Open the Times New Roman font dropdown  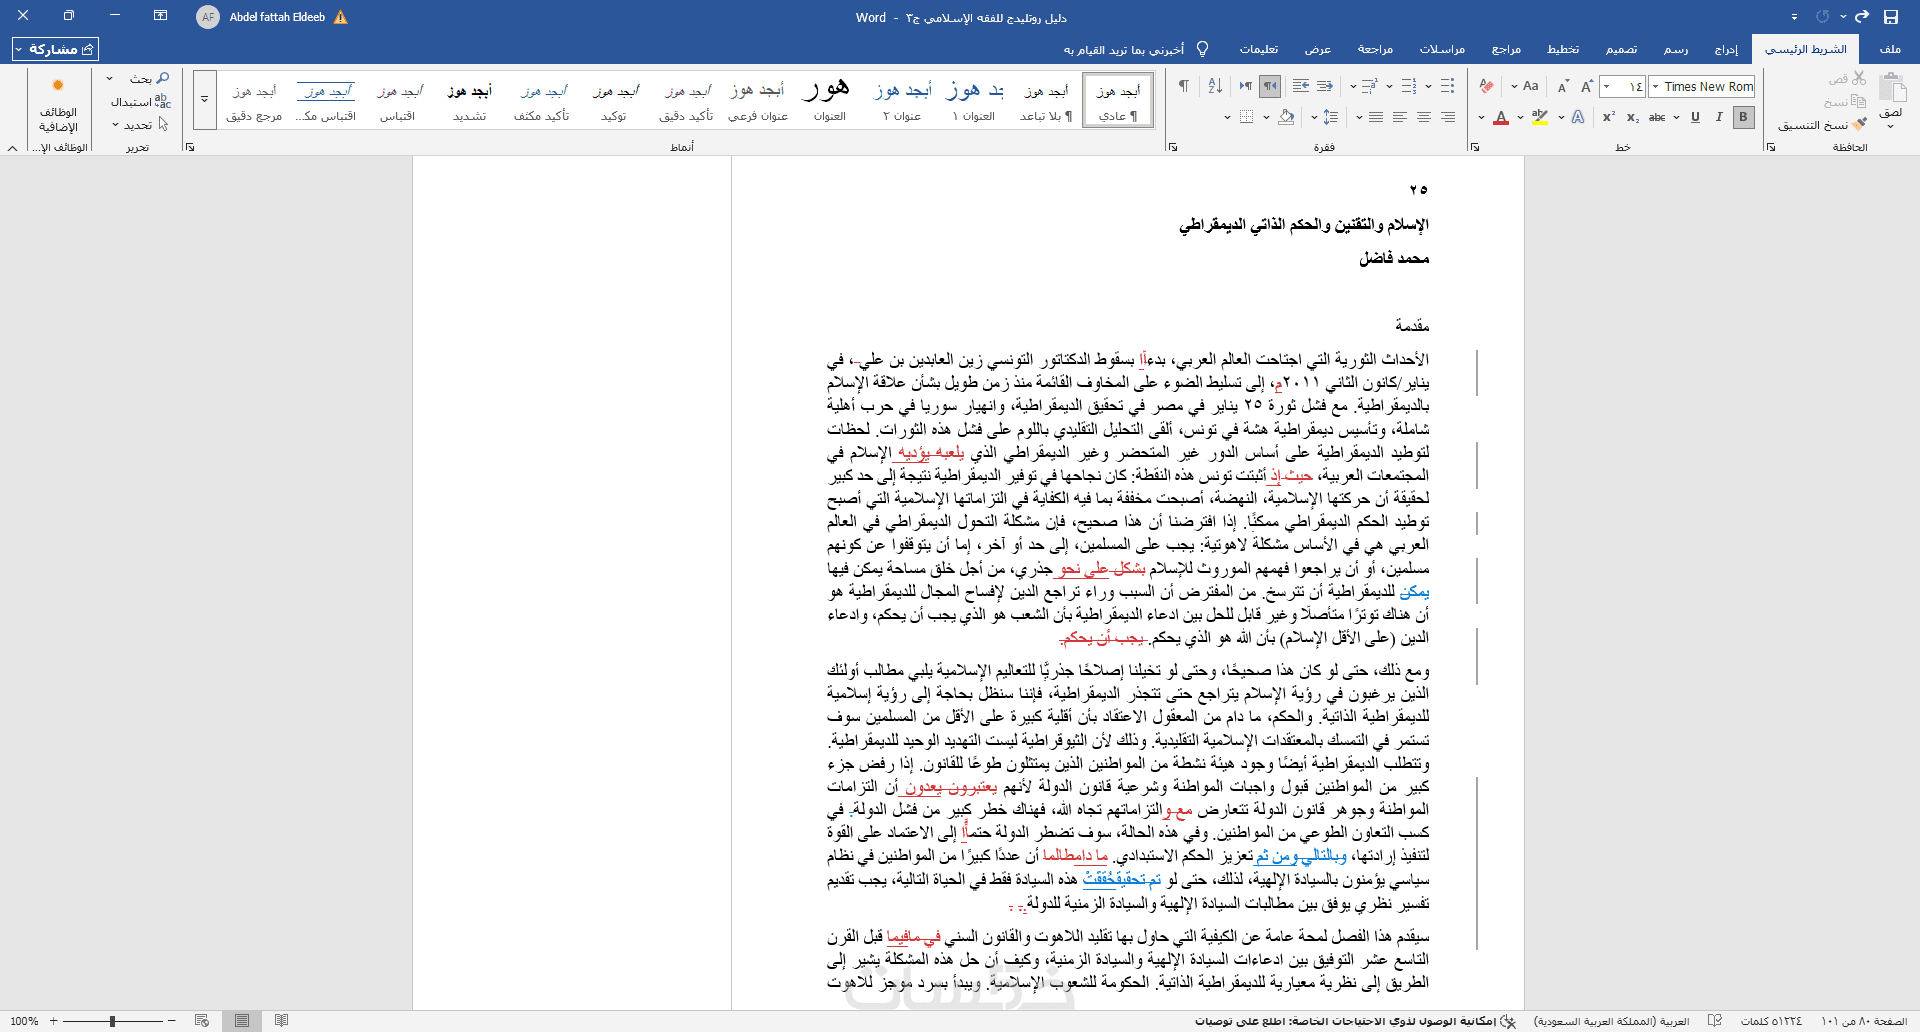(1656, 87)
